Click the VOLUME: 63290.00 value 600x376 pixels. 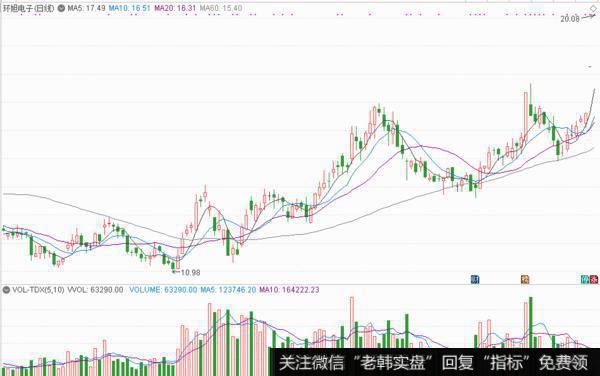(x=163, y=290)
